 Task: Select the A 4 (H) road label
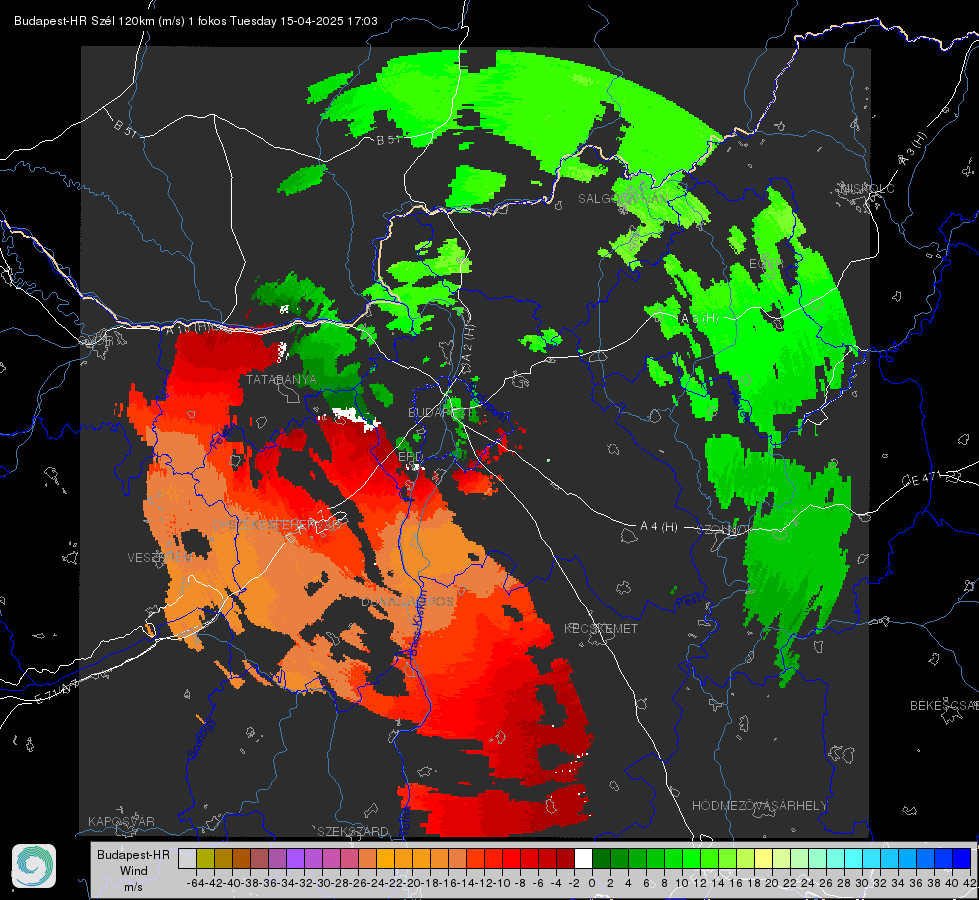pos(659,527)
